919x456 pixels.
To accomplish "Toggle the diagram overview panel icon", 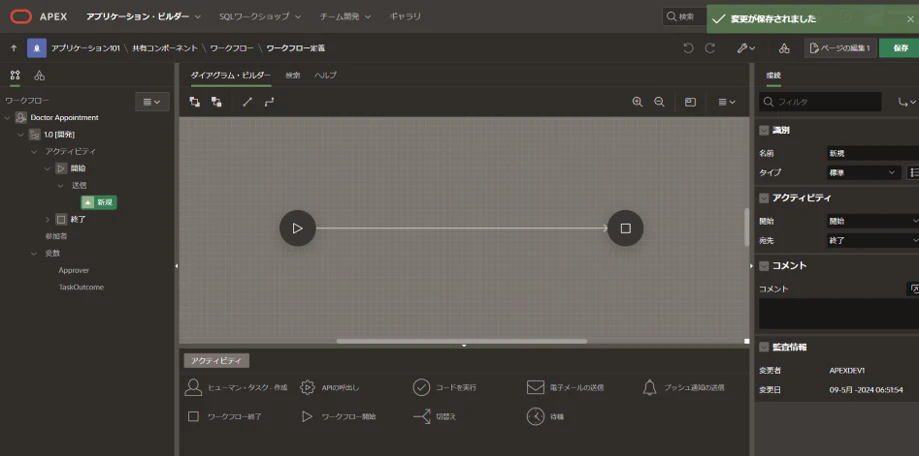I will click(x=690, y=102).
